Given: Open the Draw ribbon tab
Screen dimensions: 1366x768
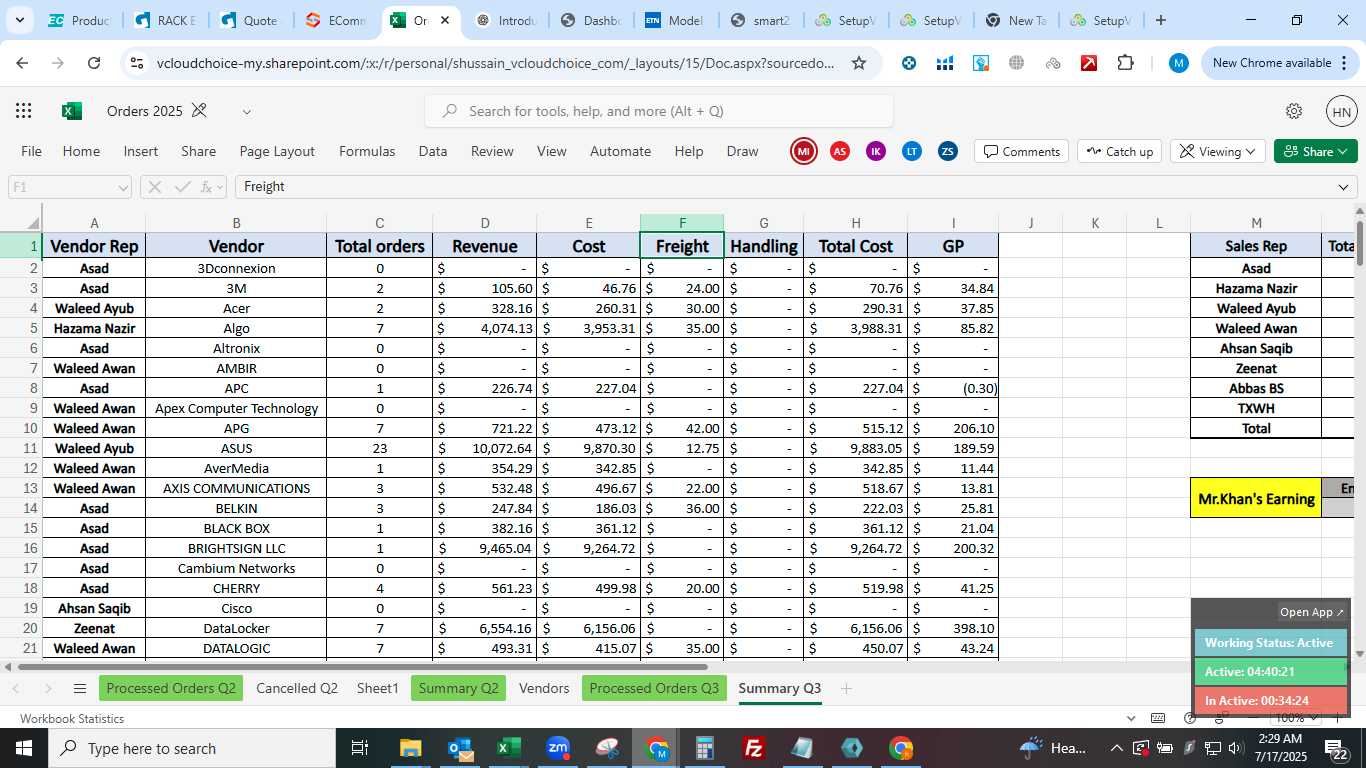Looking at the screenshot, I should click(x=742, y=151).
